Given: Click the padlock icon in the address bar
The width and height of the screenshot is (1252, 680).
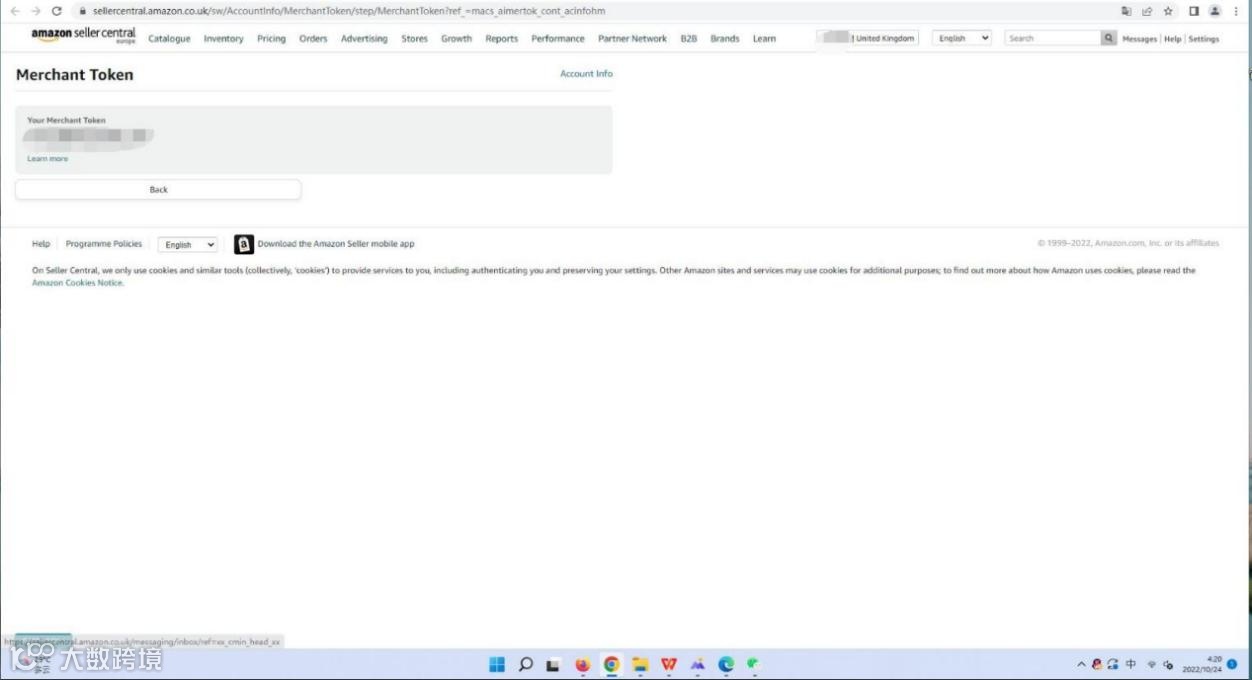Looking at the screenshot, I should pyautogui.click(x=84, y=11).
